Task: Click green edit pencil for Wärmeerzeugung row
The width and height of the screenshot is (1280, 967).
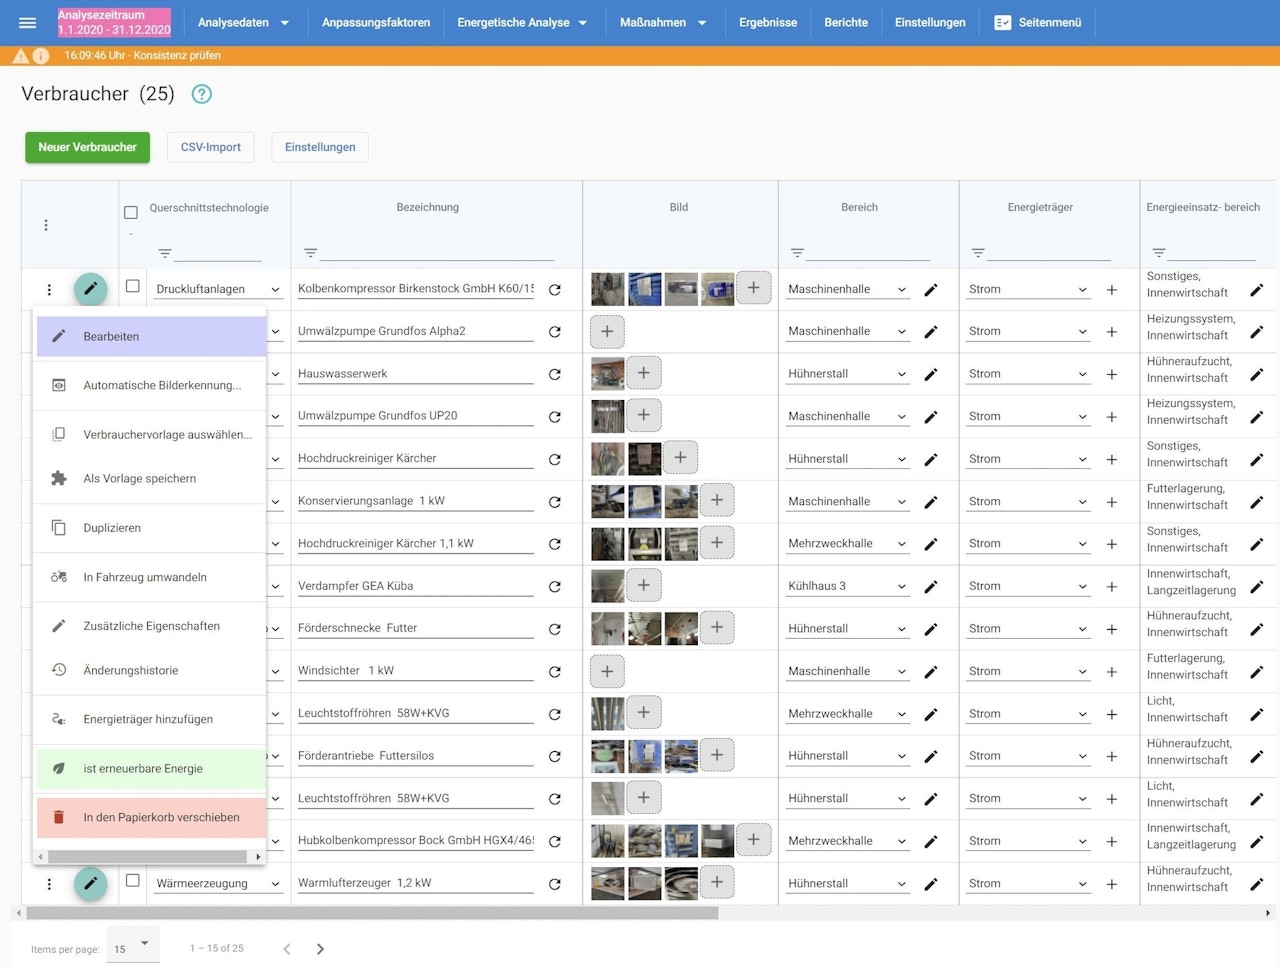Action: point(91,883)
